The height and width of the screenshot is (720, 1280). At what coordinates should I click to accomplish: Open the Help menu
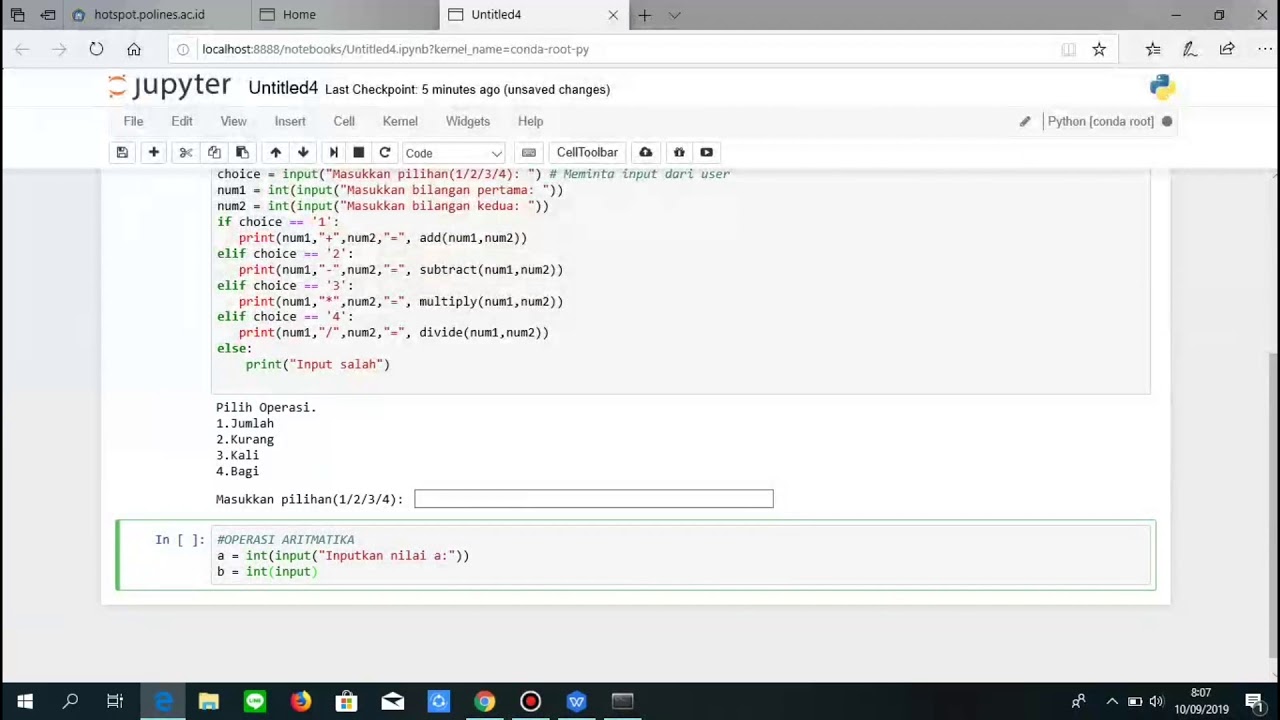(530, 122)
